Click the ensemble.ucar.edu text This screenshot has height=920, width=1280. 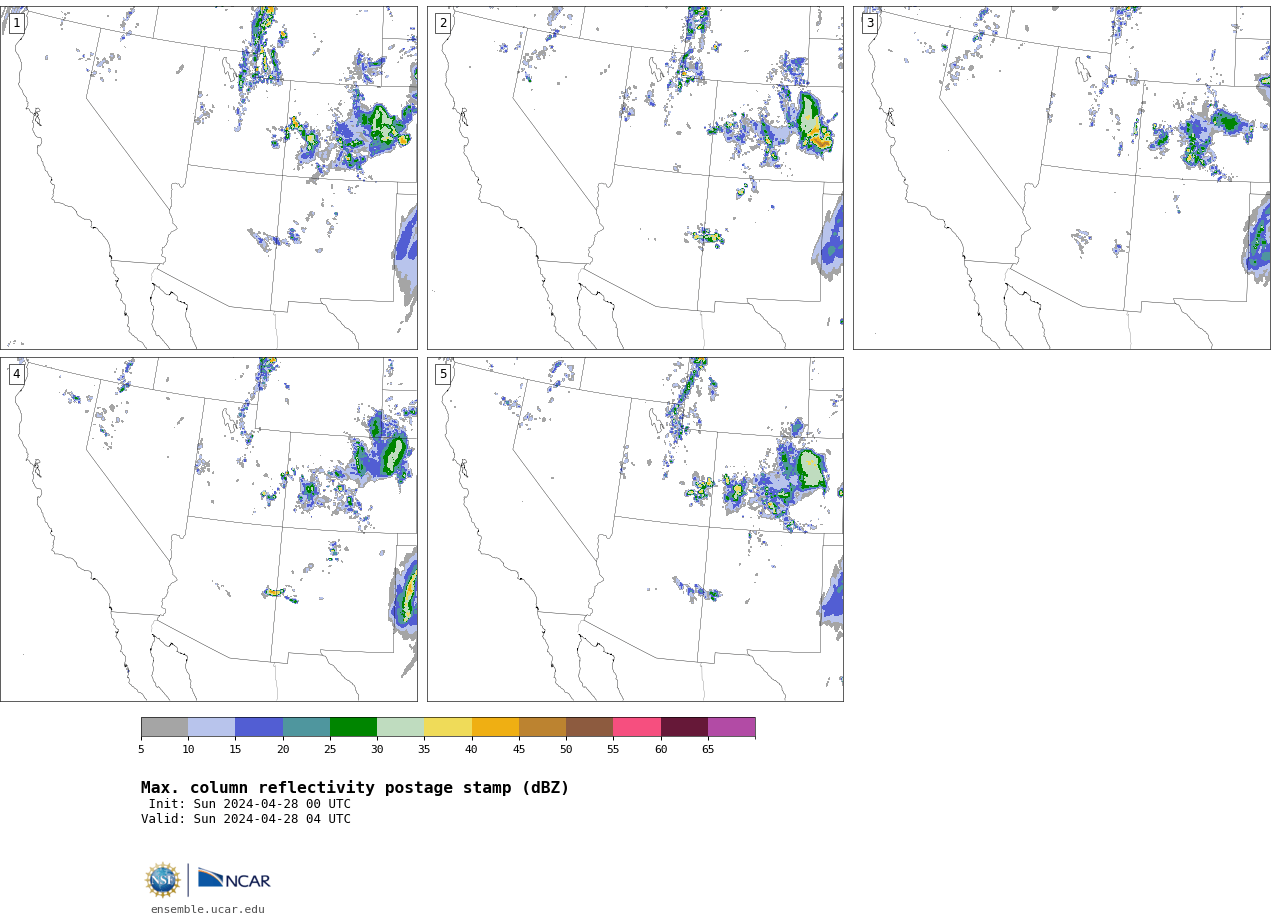click(x=208, y=909)
